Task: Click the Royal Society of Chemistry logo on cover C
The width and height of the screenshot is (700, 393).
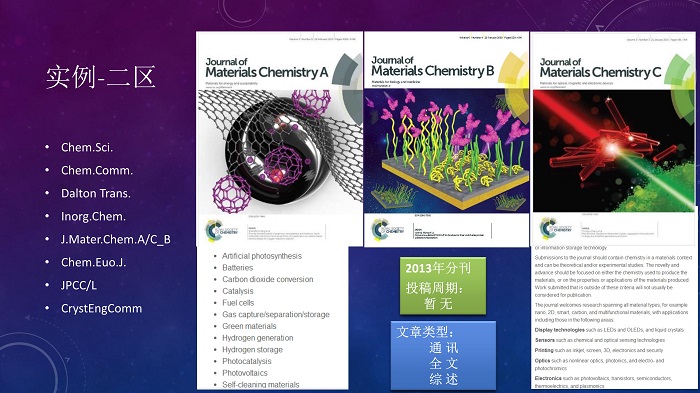Action: point(556,229)
